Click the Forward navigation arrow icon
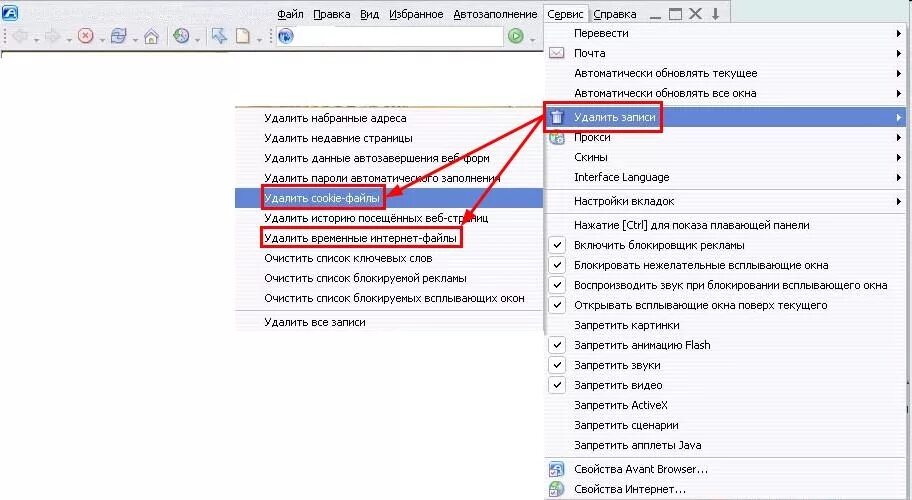The image size is (912, 500). tap(52, 36)
